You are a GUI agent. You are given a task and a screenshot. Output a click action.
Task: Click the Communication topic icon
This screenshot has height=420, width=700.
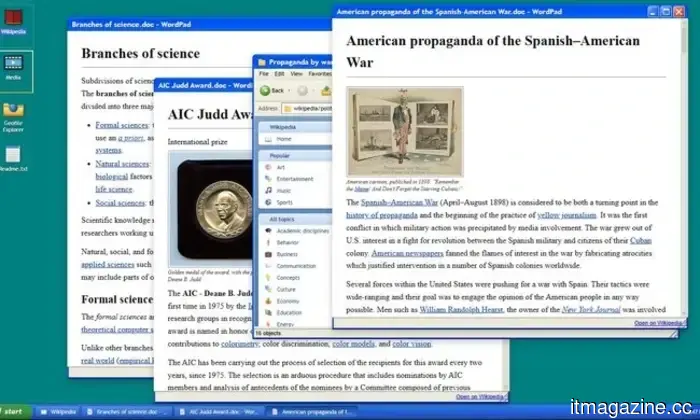[x=268, y=266]
